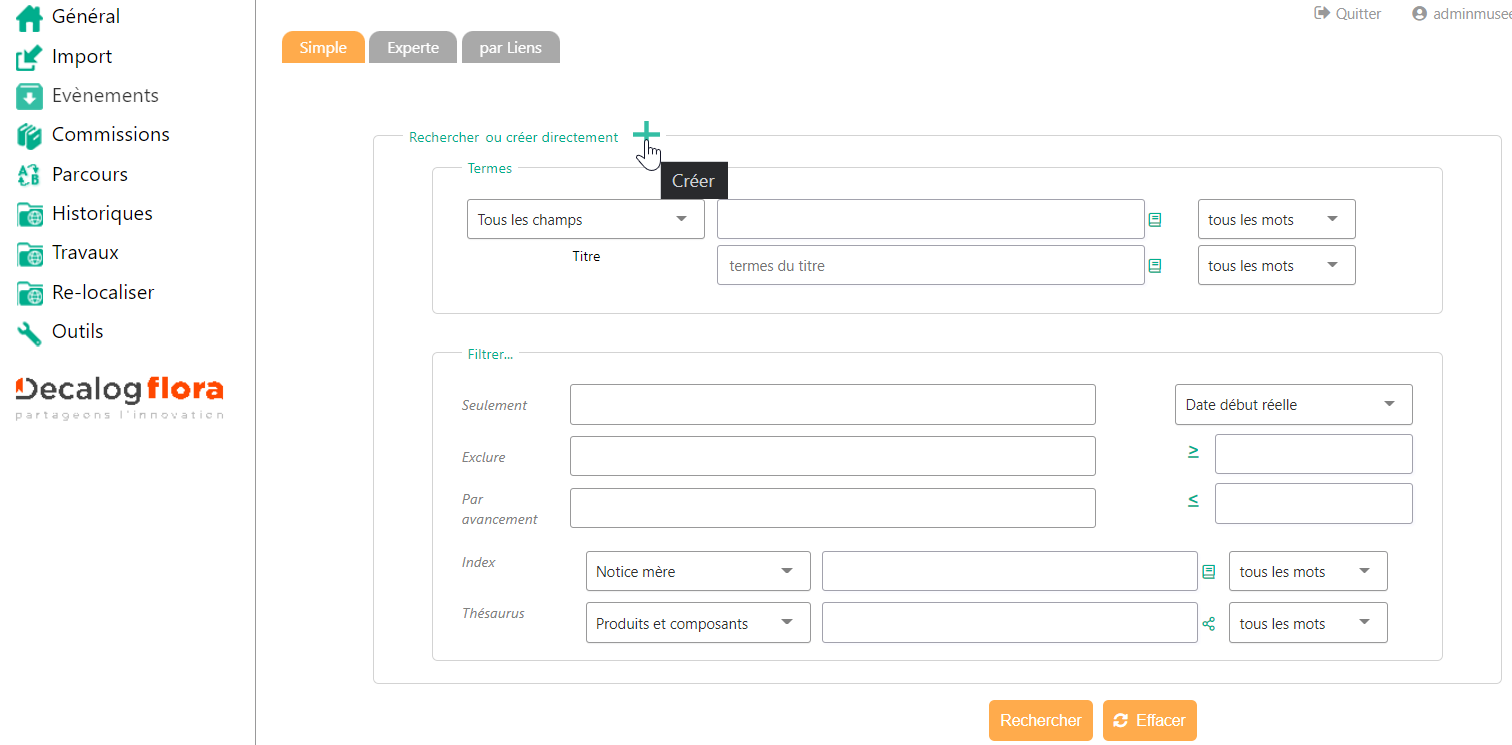Focus the termes du titre input field
The image size is (1512, 745).
tap(930, 266)
